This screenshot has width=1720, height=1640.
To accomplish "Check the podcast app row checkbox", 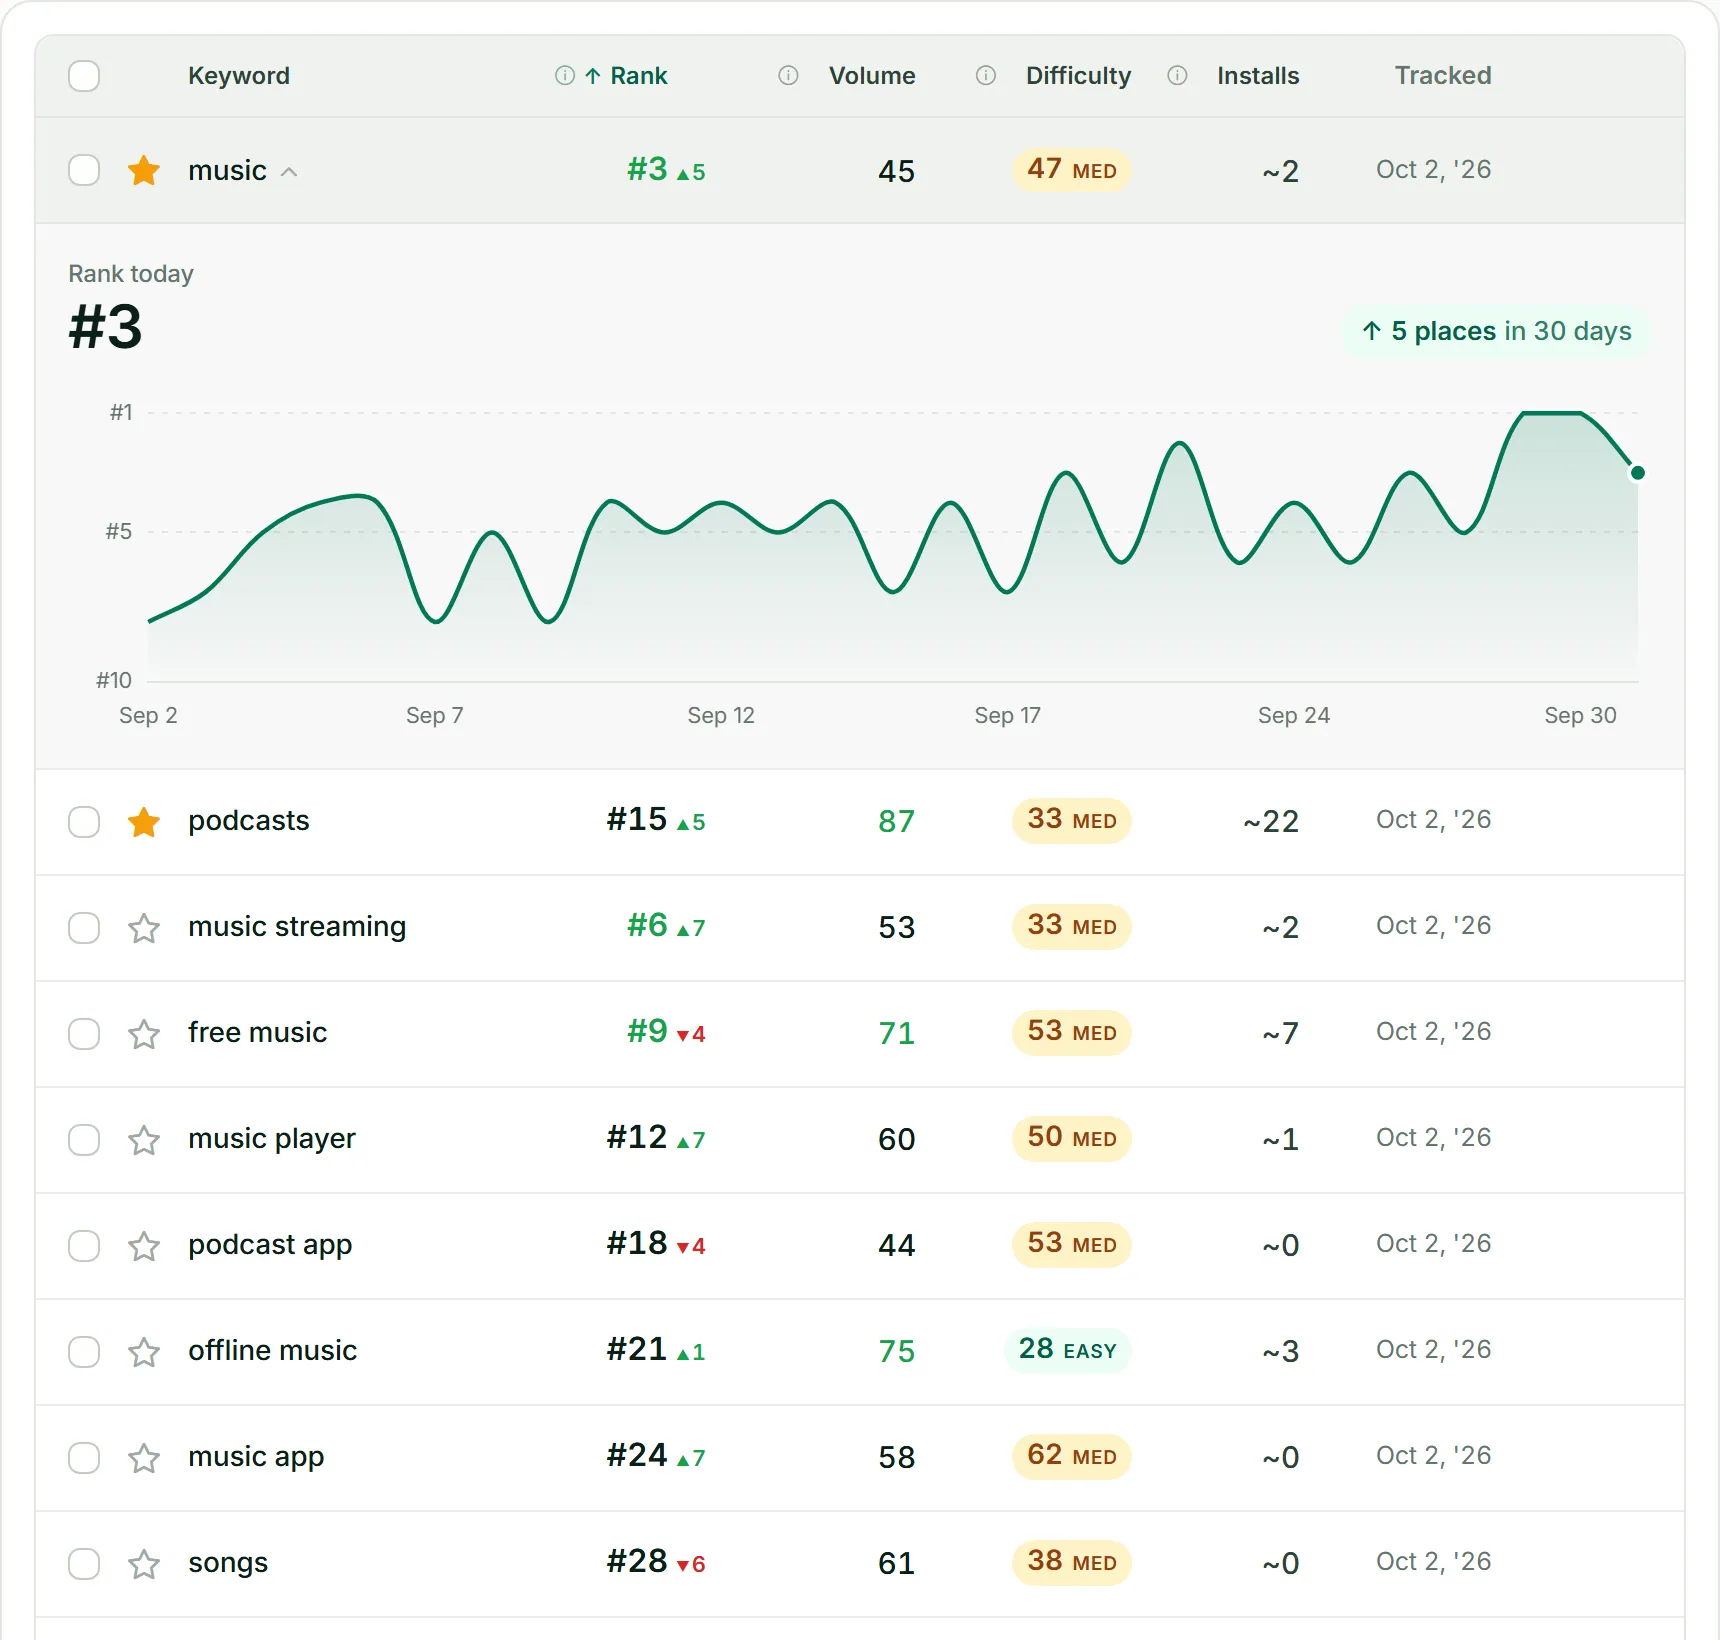I will pyautogui.click(x=84, y=1246).
